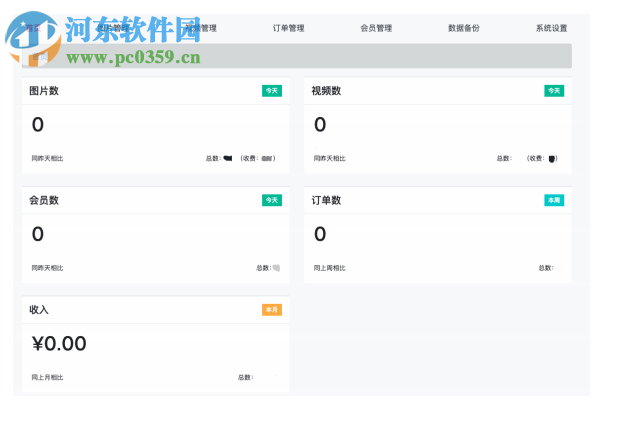Select the 订单数 card title
Image resolution: width=638 pixels, height=421 pixels.
[326, 200]
